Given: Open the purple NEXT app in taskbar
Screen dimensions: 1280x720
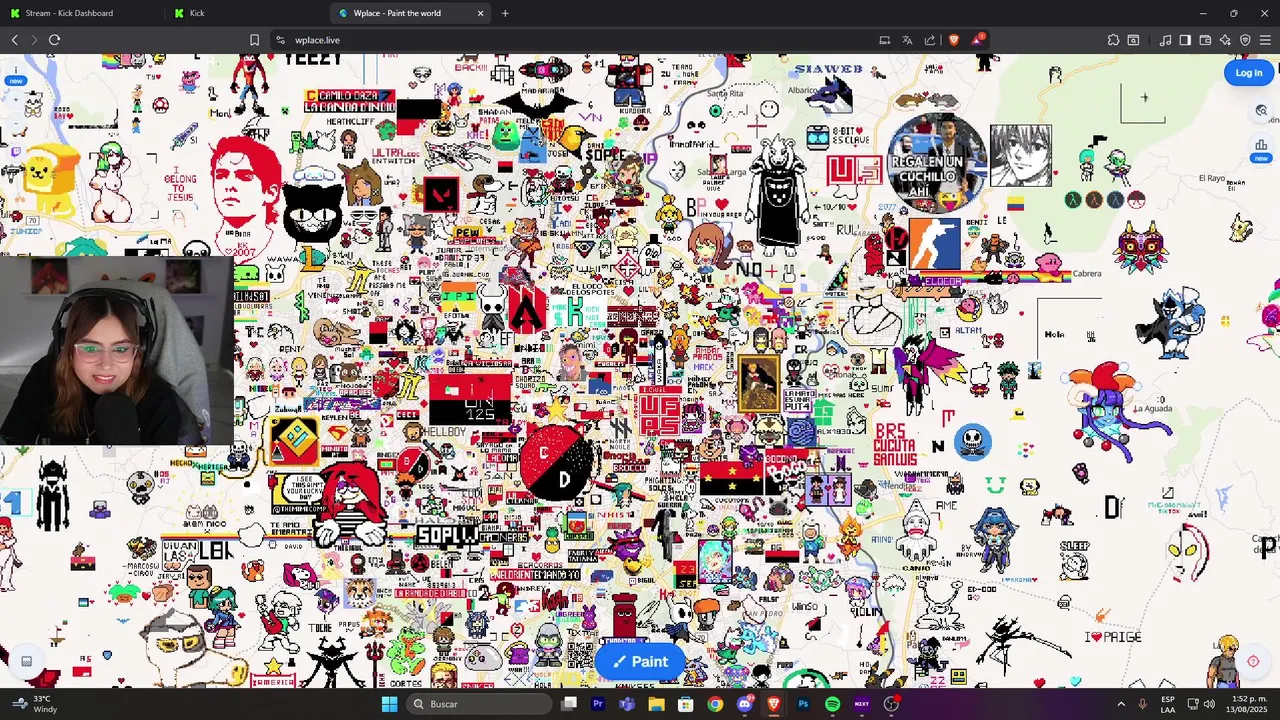Looking at the screenshot, I should pos(862,704).
